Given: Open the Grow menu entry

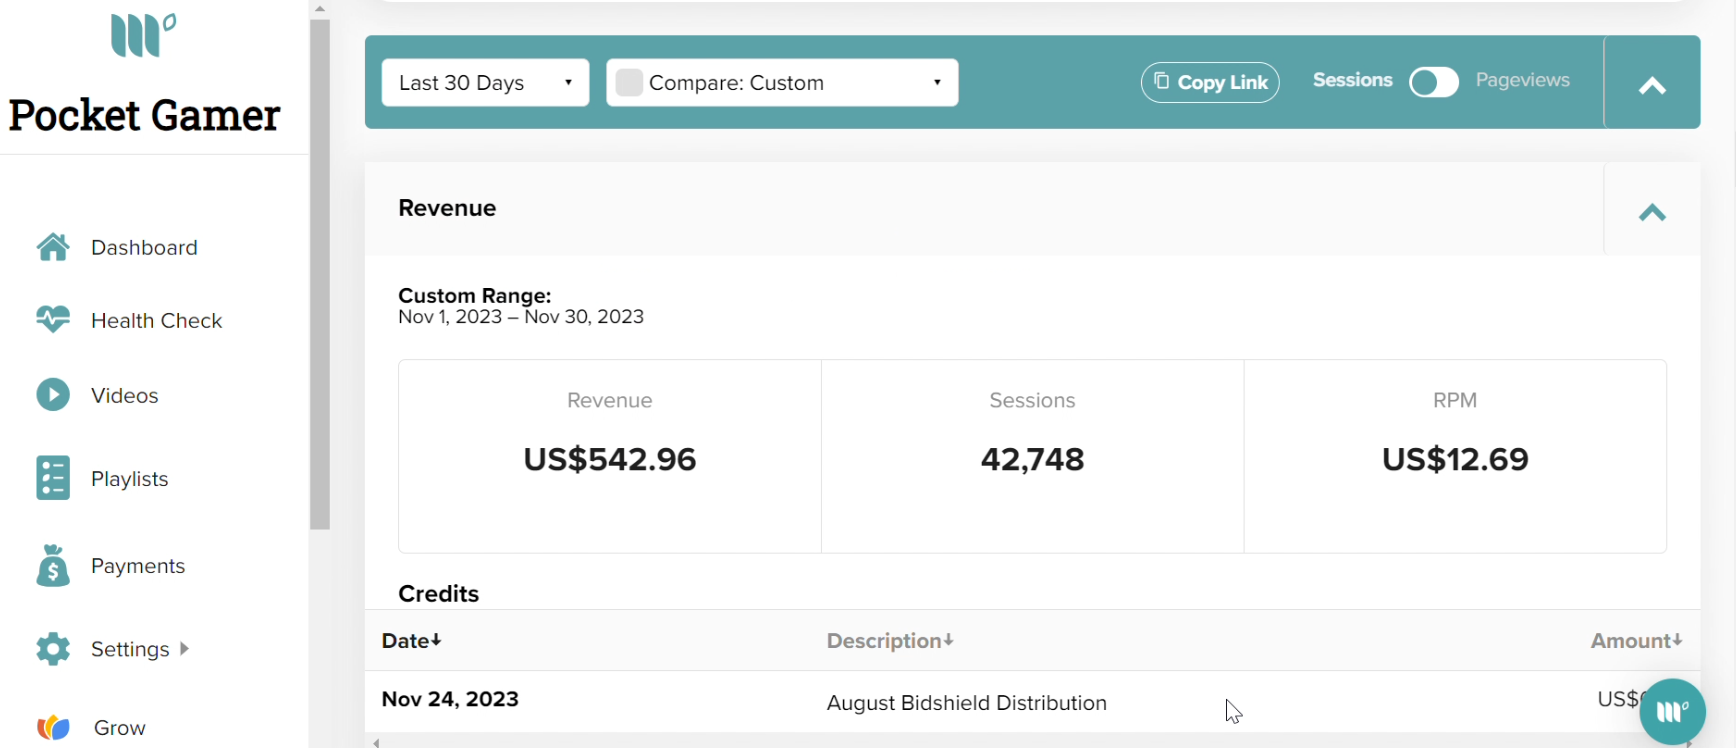Looking at the screenshot, I should (x=119, y=727).
